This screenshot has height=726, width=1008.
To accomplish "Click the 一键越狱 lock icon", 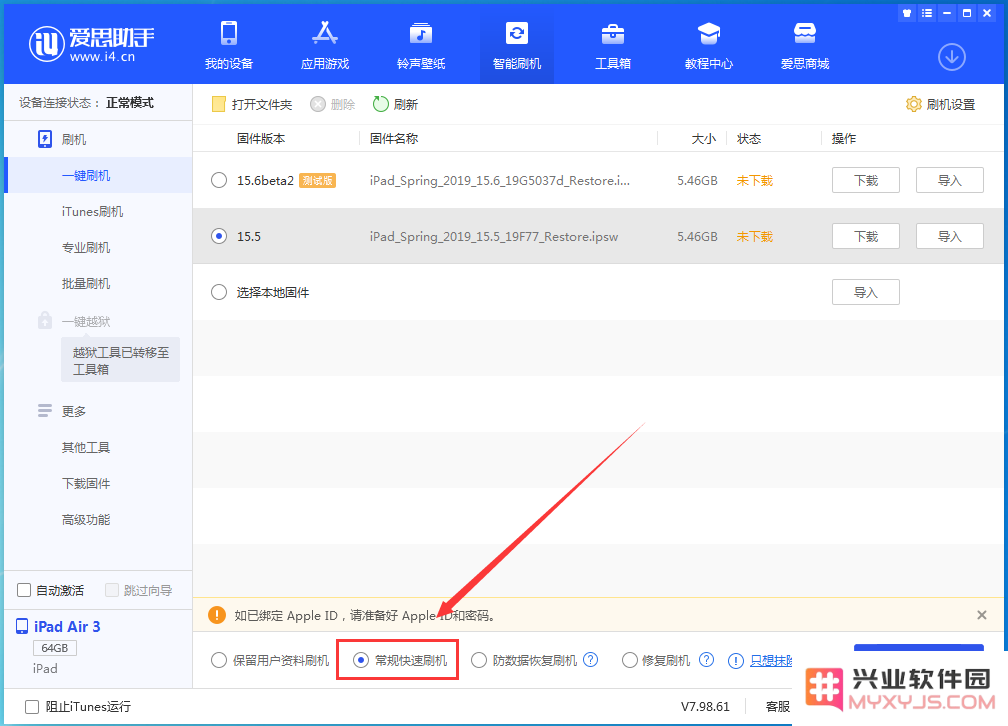I will click(44, 320).
